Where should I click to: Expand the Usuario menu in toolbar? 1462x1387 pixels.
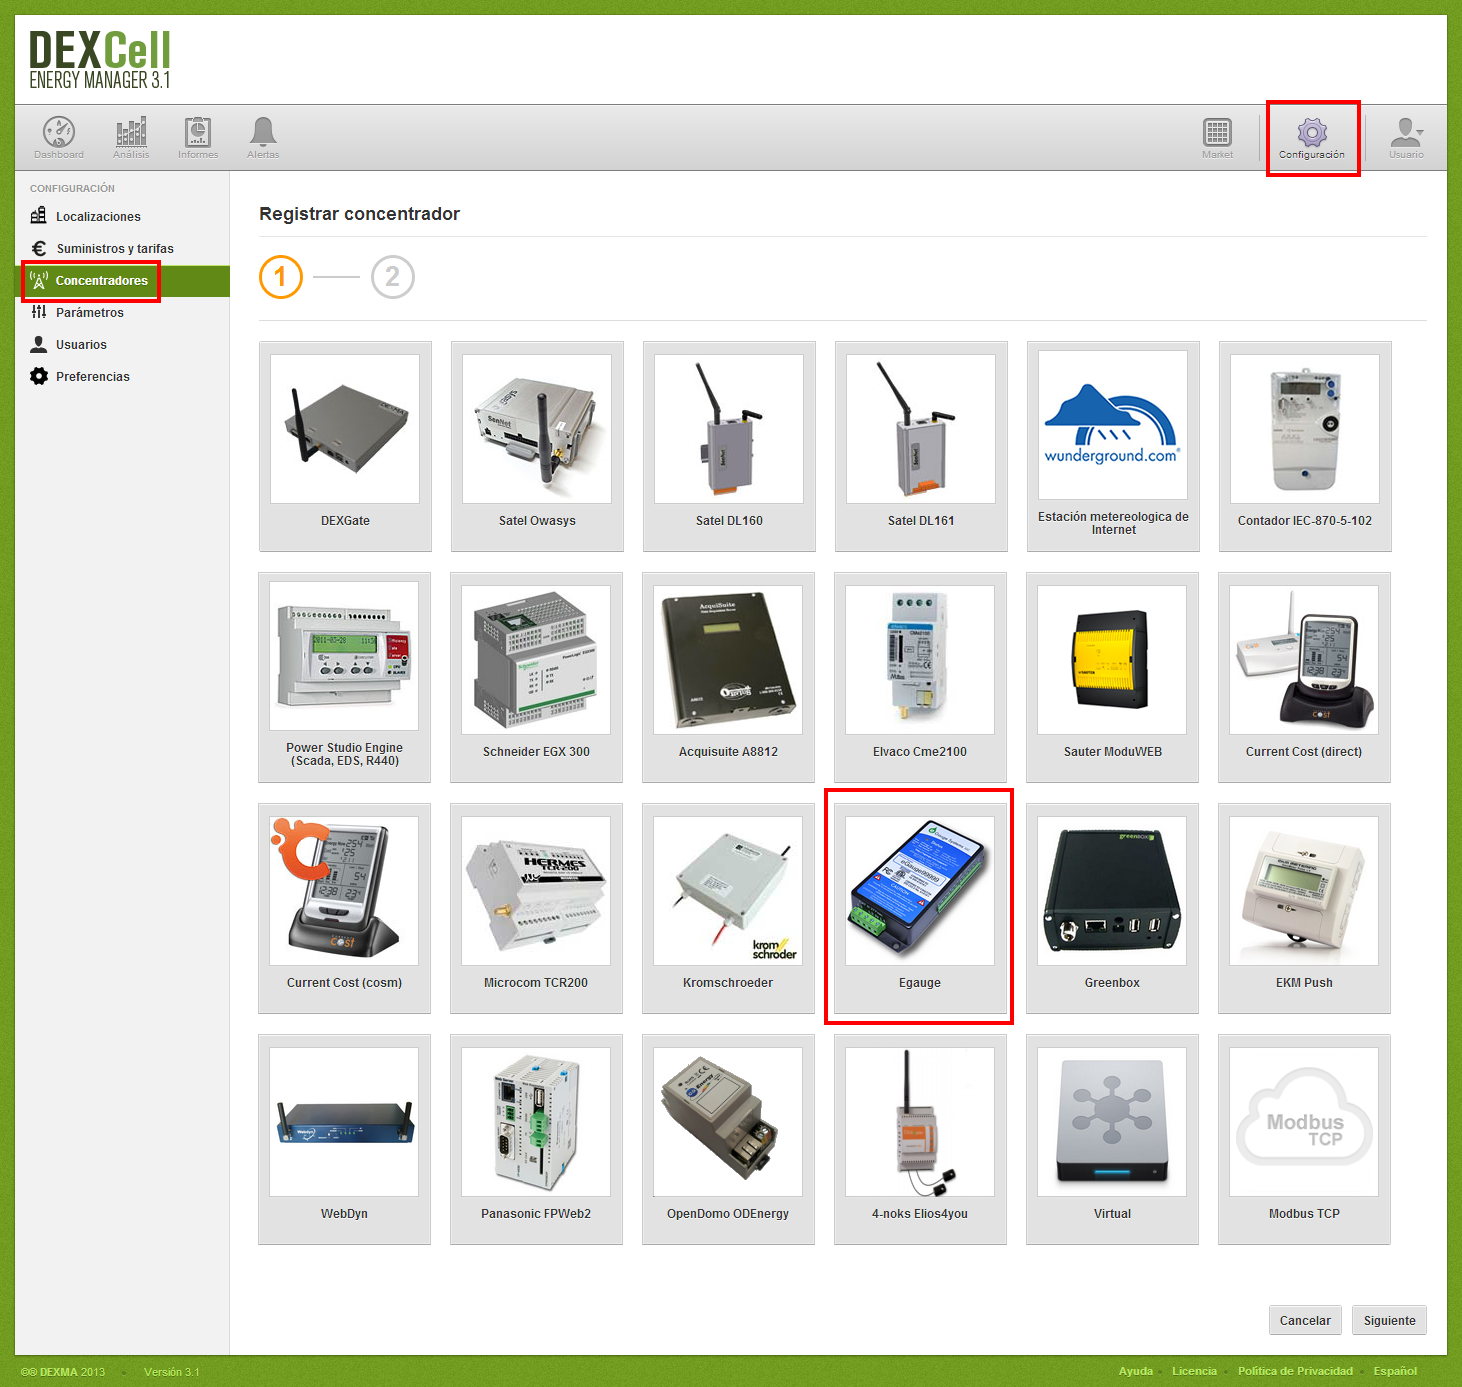pyautogui.click(x=1406, y=138)
